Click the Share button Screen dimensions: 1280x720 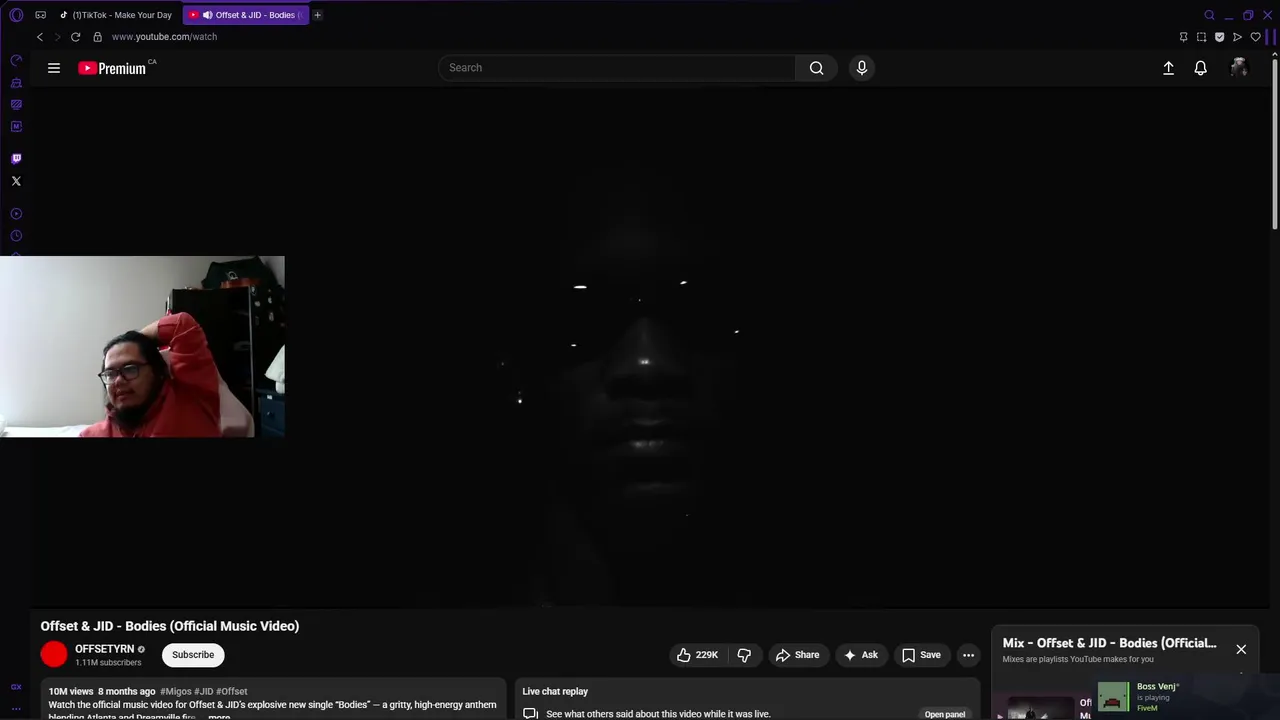(797, 655)
